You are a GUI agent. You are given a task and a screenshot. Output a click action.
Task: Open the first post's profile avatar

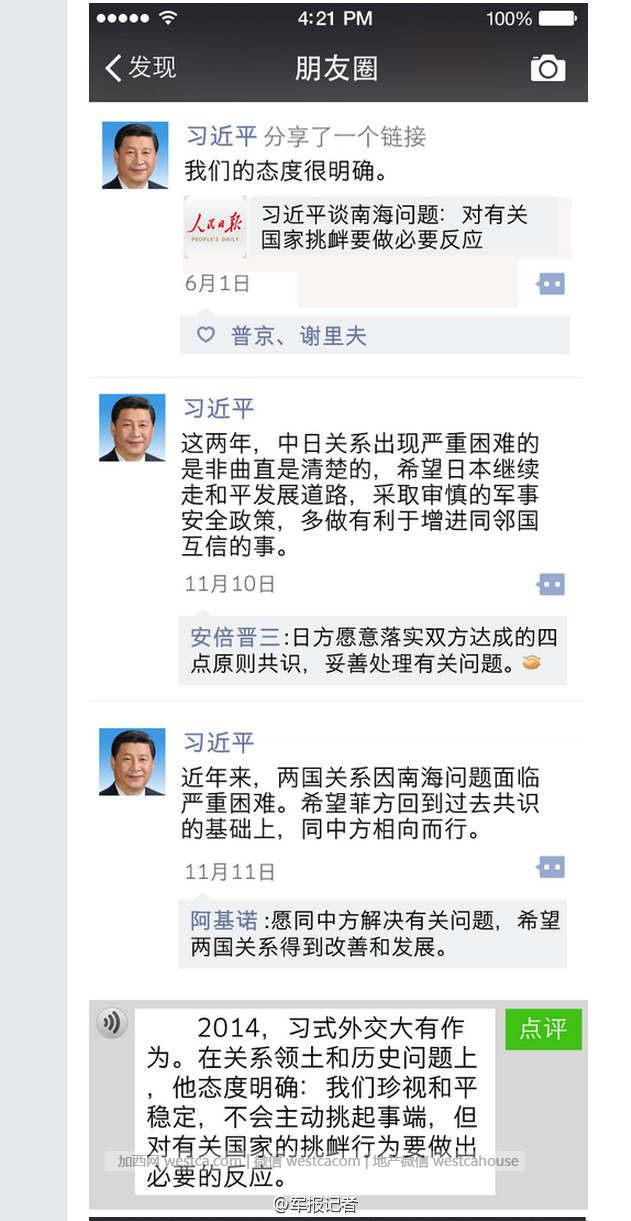[x=135, y=155]
